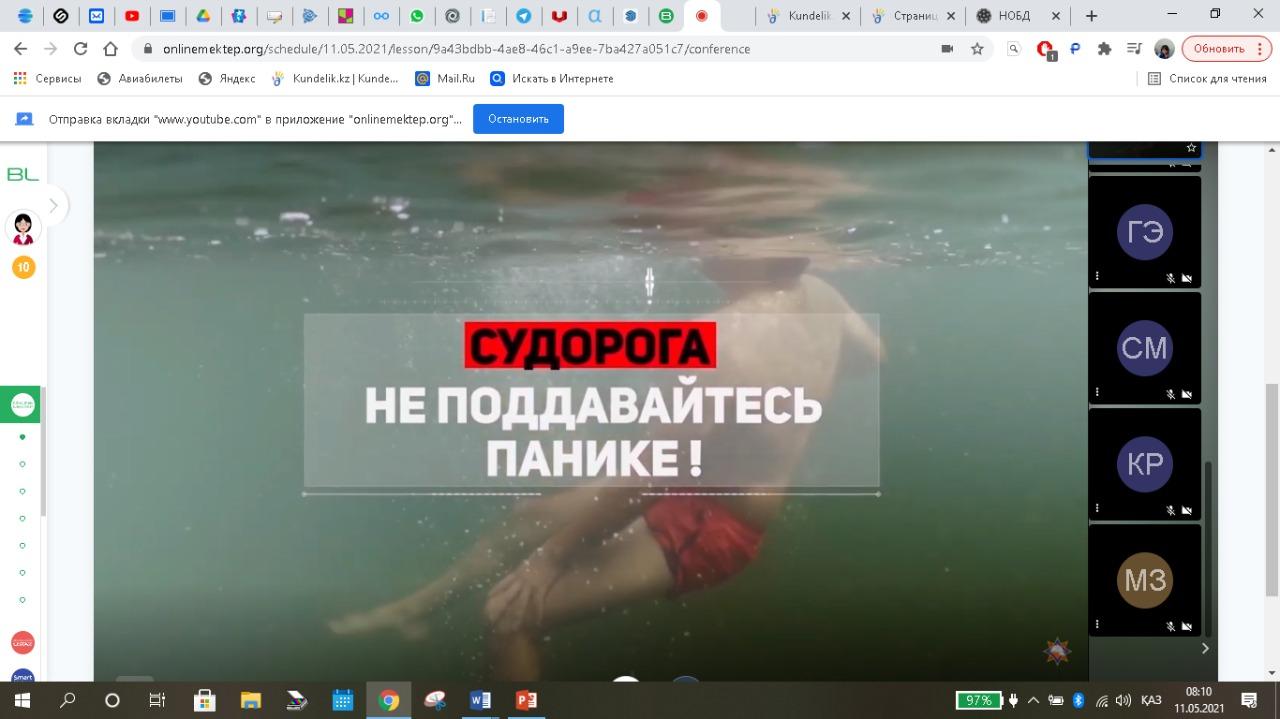1280x719 pixels.
Task: Click the muted microphone icon on МЗ tile
Action: click(1170, 626)
